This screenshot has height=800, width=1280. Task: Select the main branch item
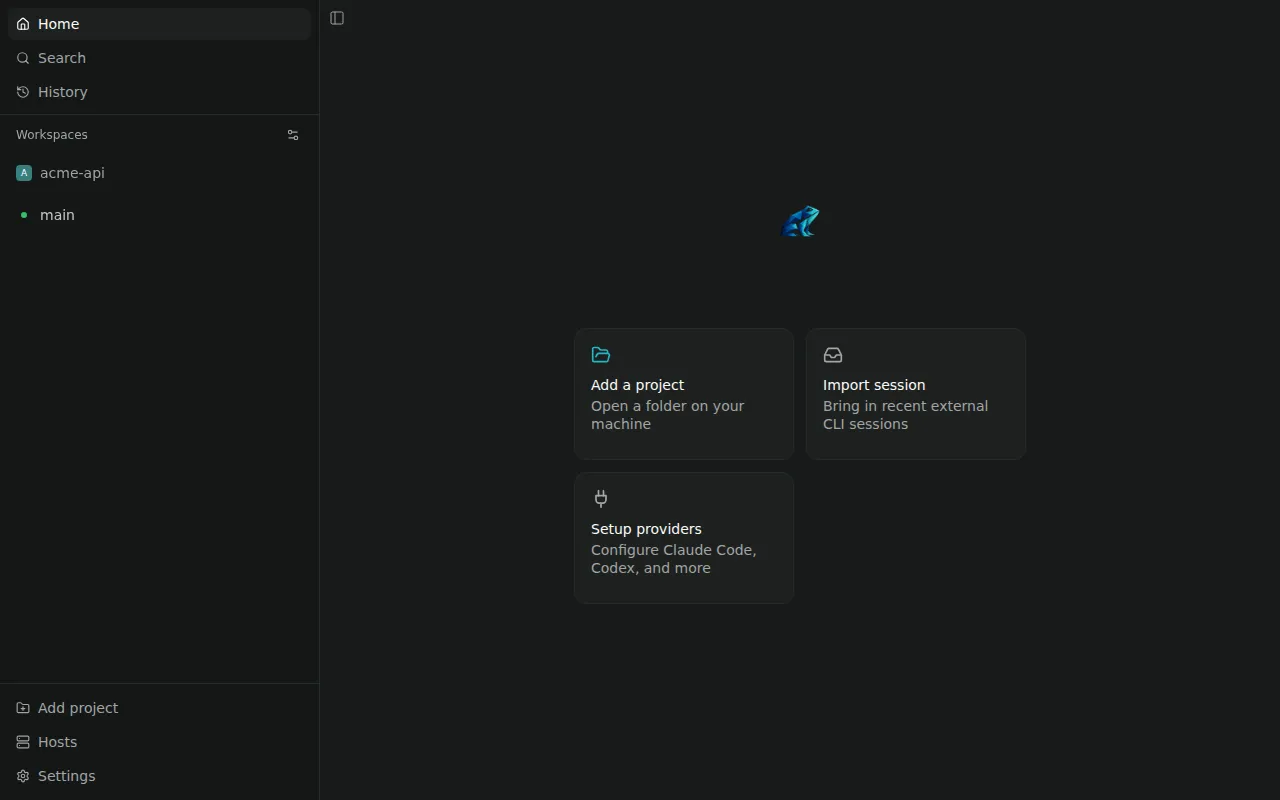click(x=160, y=215)
